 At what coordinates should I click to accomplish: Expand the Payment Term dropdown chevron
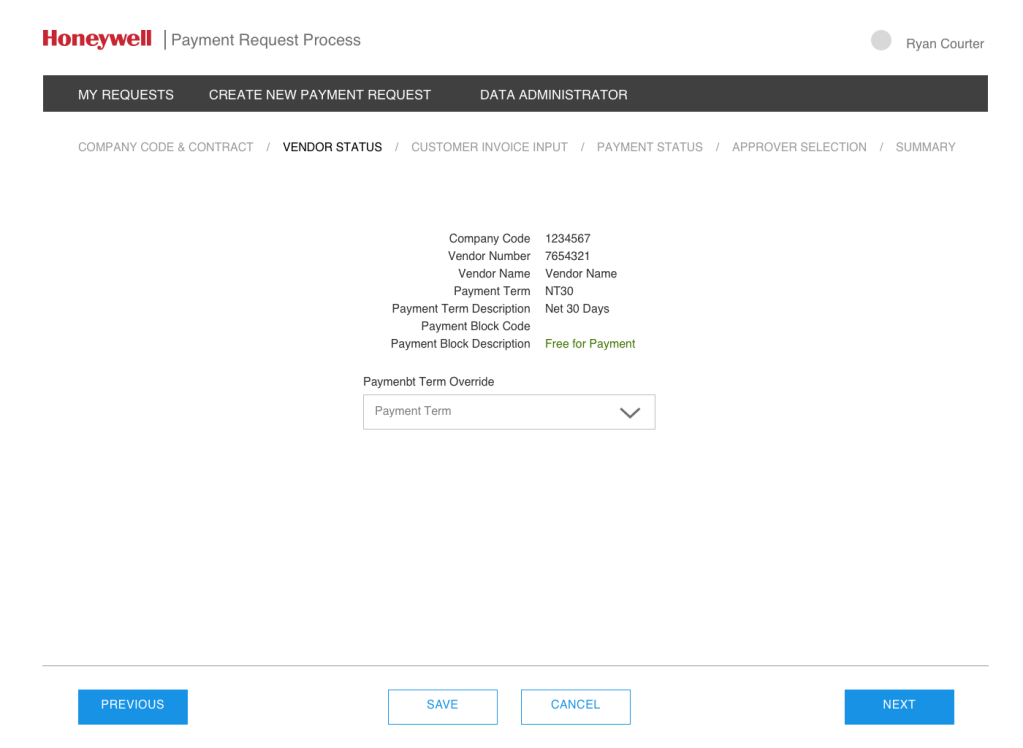tap(630, 412)
